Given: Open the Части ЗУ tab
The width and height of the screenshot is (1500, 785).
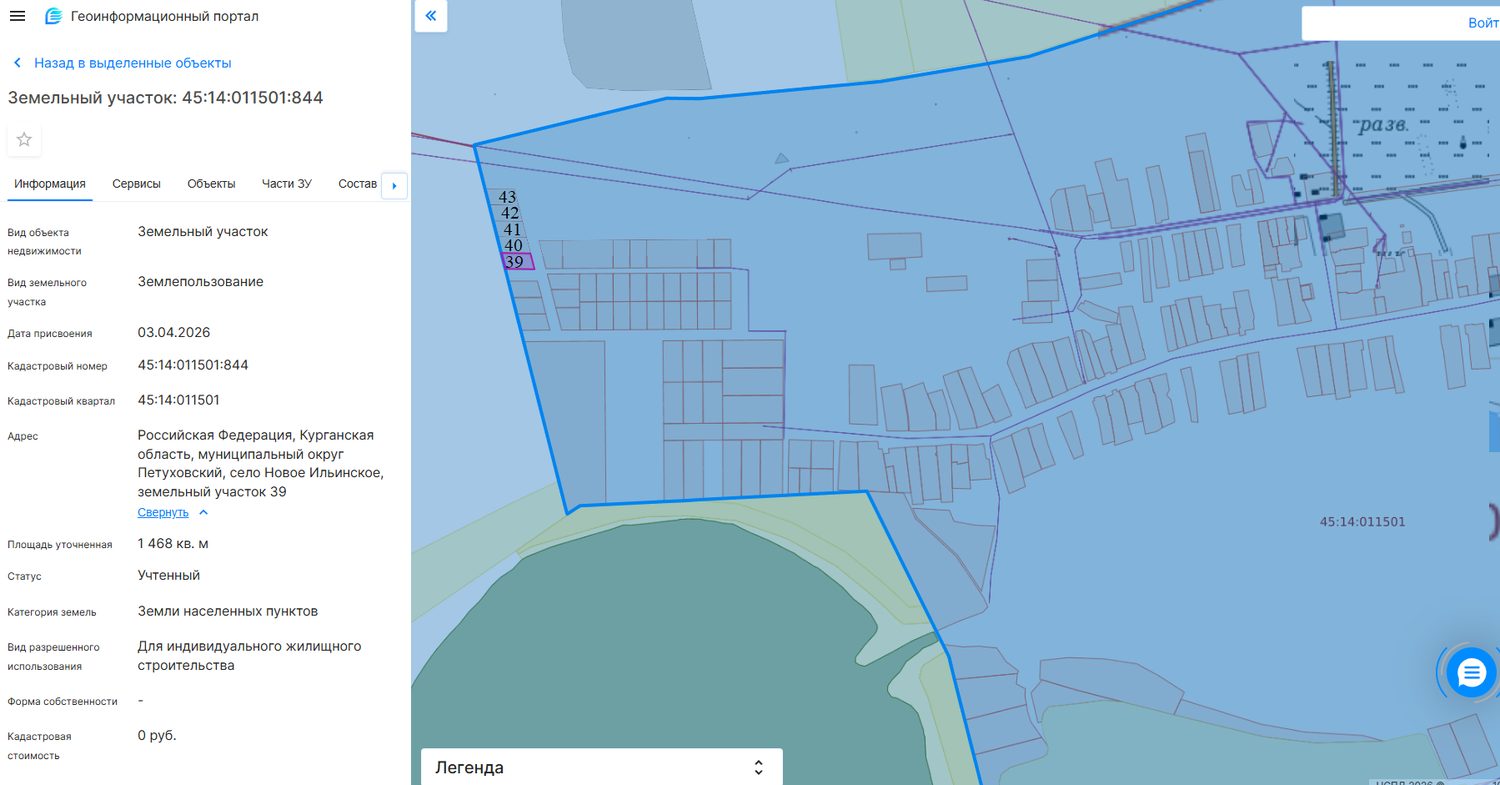Looking at the screenshot, I should pos(287,184).
